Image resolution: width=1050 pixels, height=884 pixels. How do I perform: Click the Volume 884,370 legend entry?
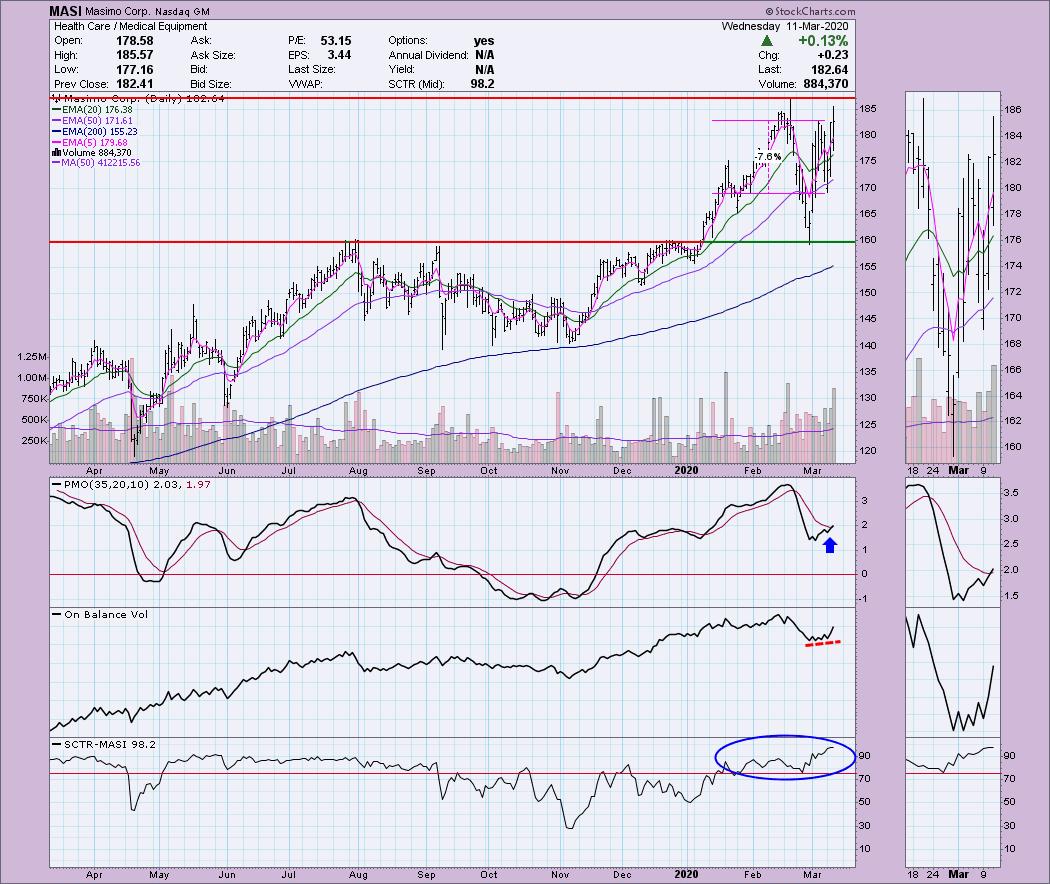[92, 153]
